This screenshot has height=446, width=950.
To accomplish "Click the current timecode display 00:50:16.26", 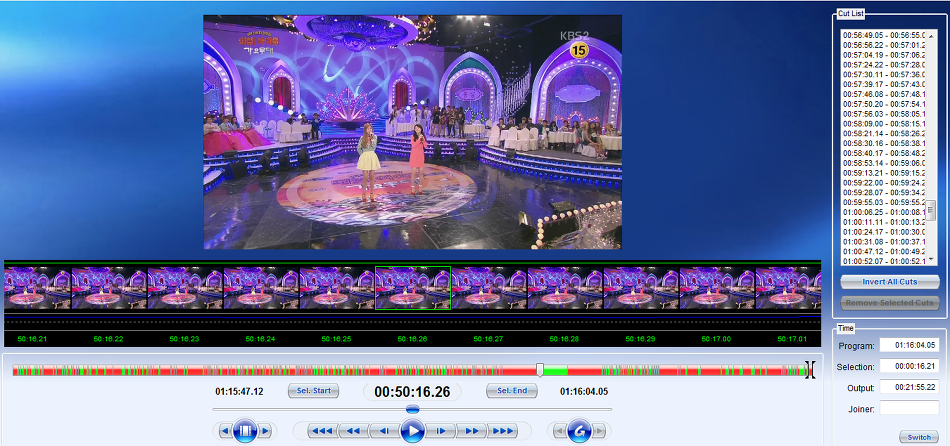I will 413,392.
